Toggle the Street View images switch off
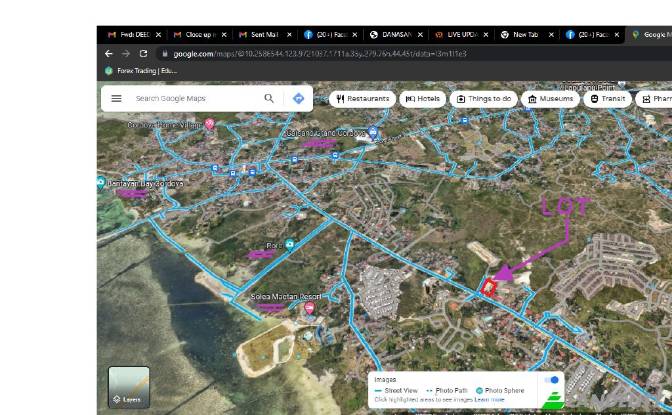 point(551,380)
